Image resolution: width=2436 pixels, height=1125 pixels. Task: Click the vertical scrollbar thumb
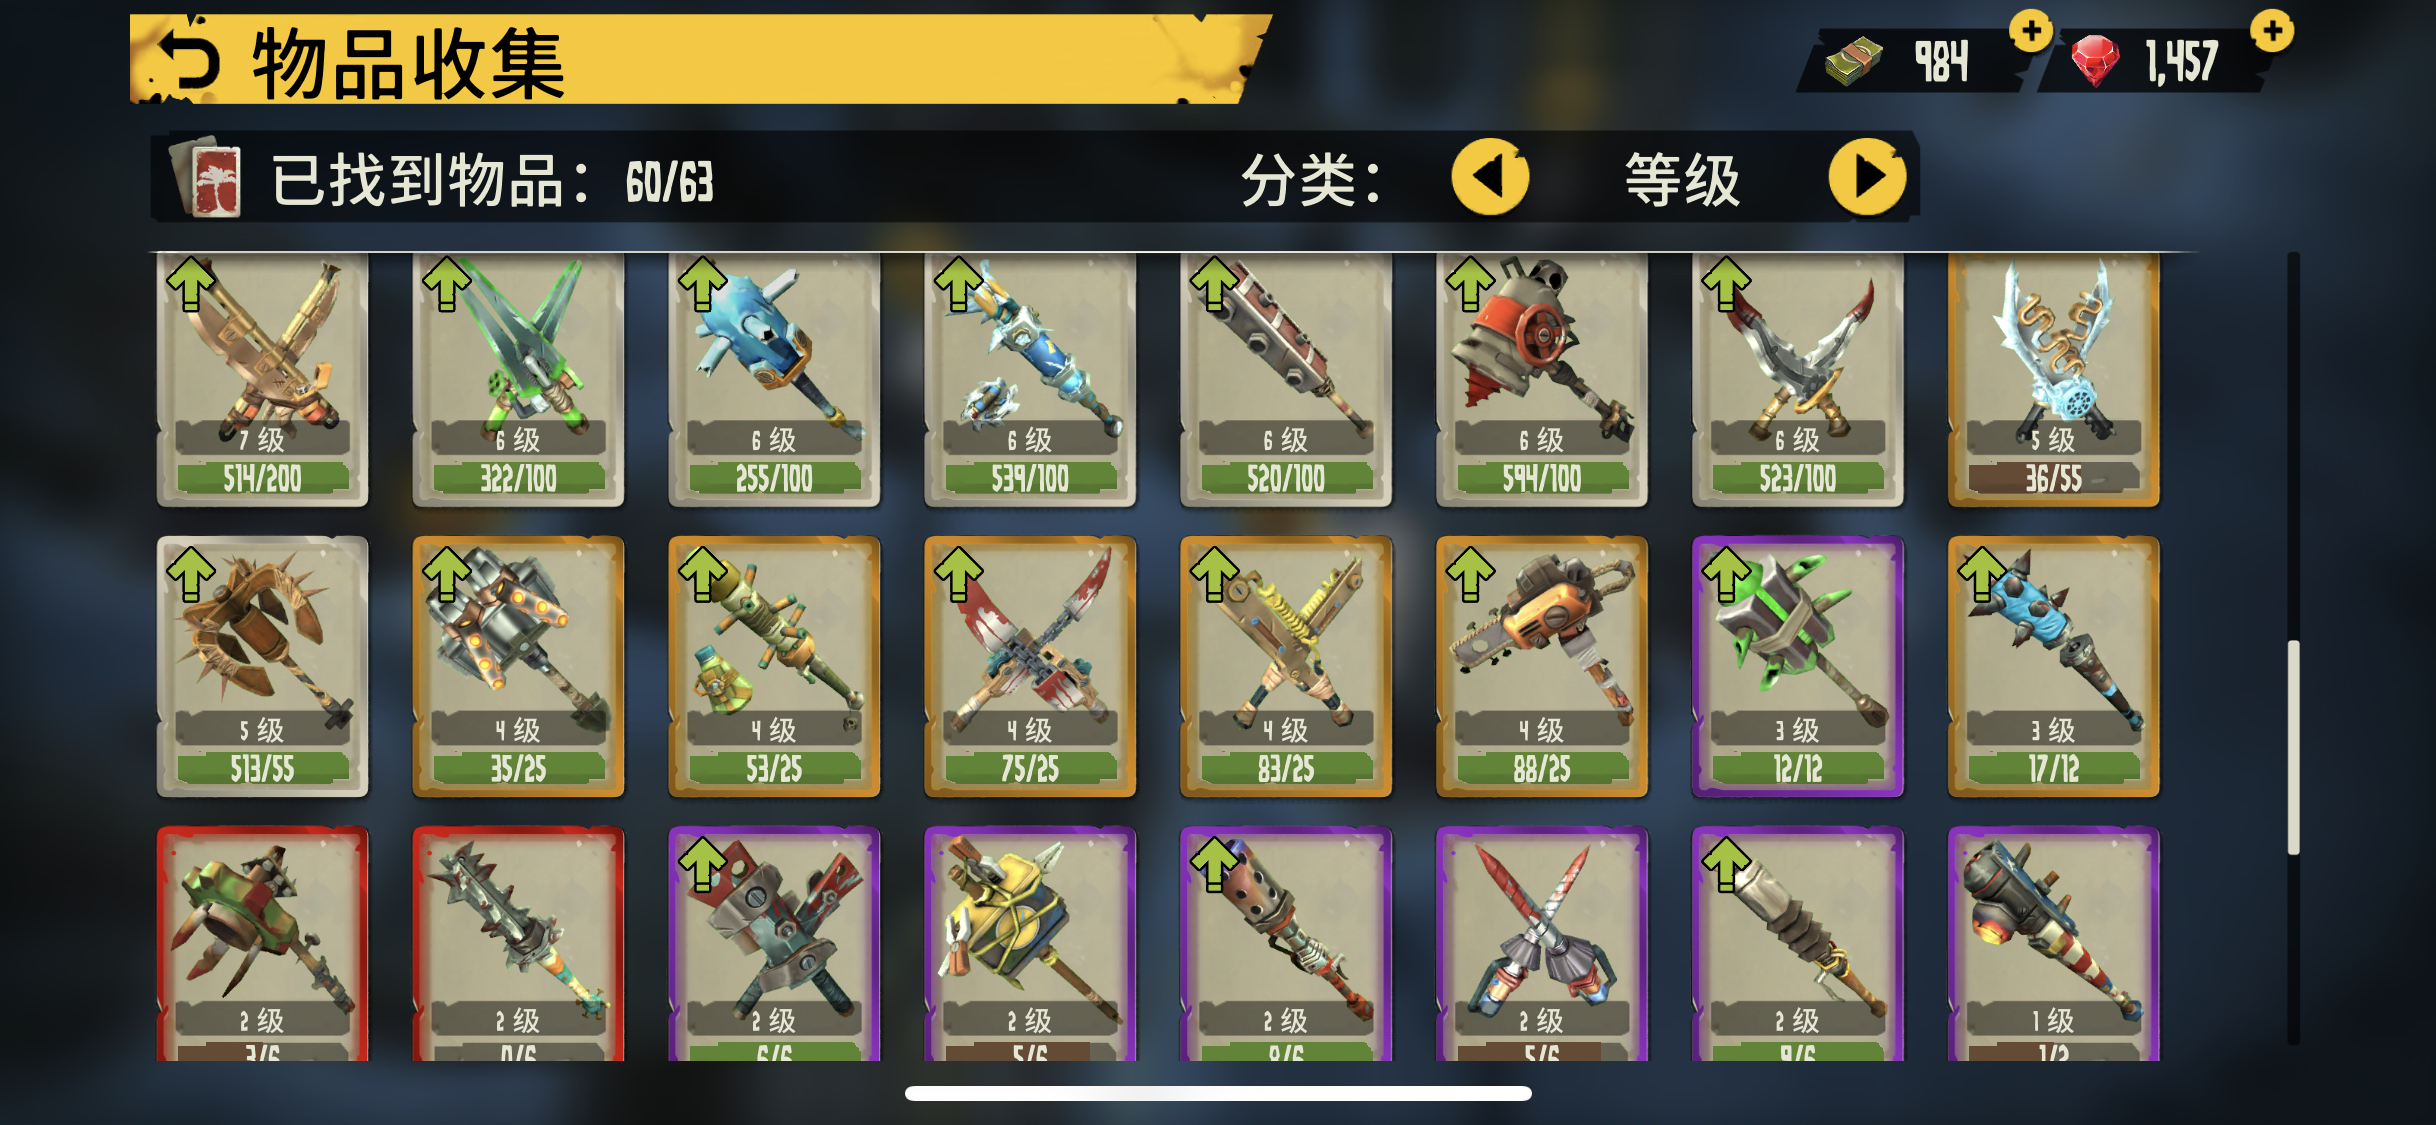click(2293, 748)
